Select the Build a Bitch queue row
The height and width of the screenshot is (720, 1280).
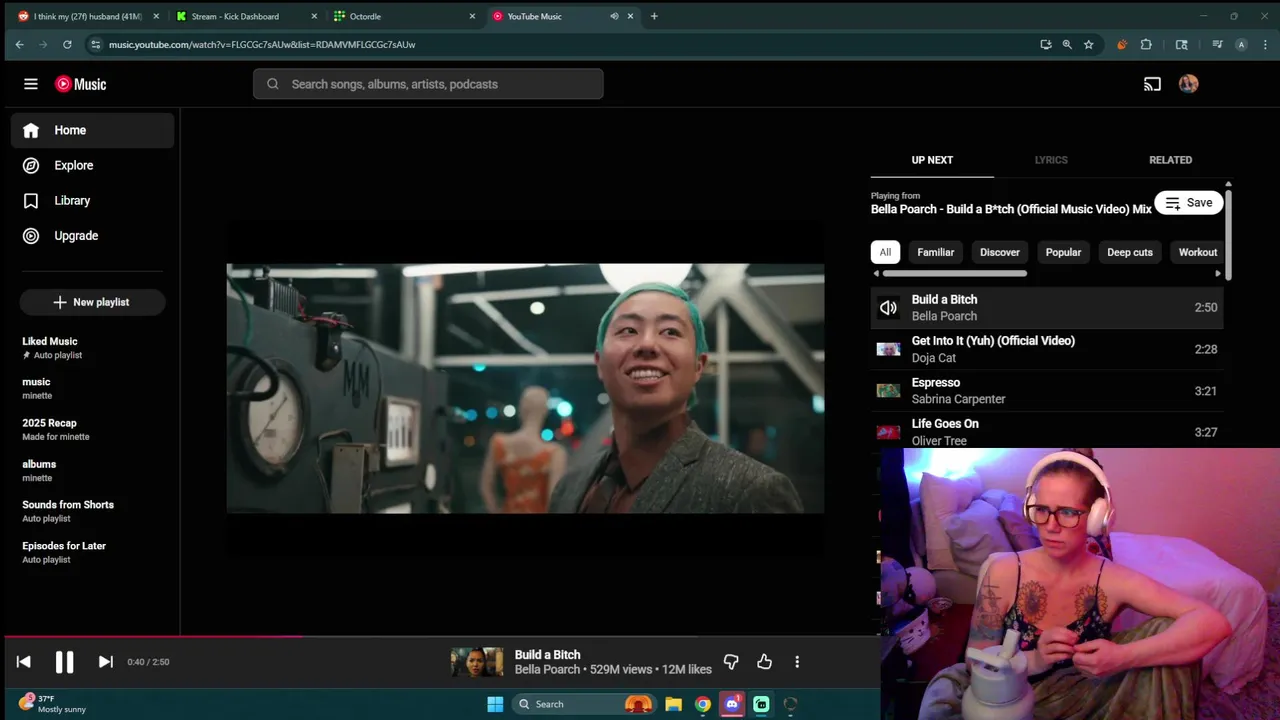[1047, 308]
